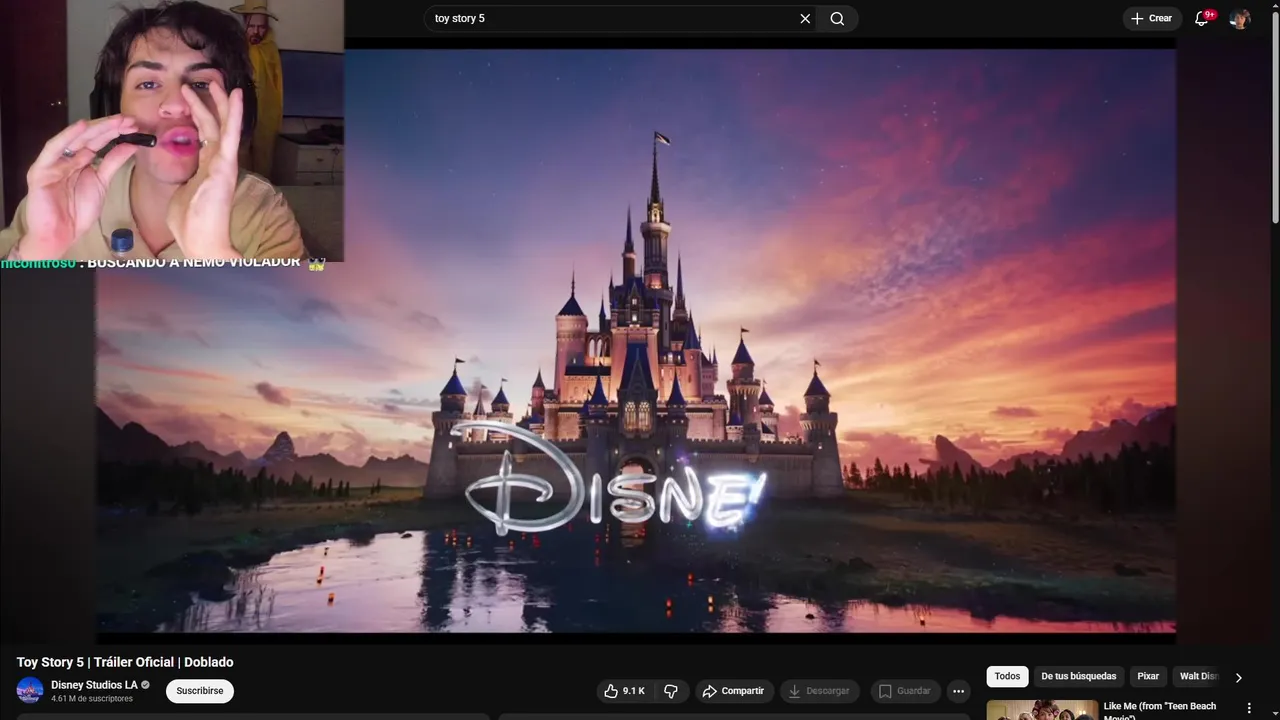Screen dimensions: 1280x720
Task: Click the 'Like Me' video thumbnail
Action: [x=1042, y=710]
